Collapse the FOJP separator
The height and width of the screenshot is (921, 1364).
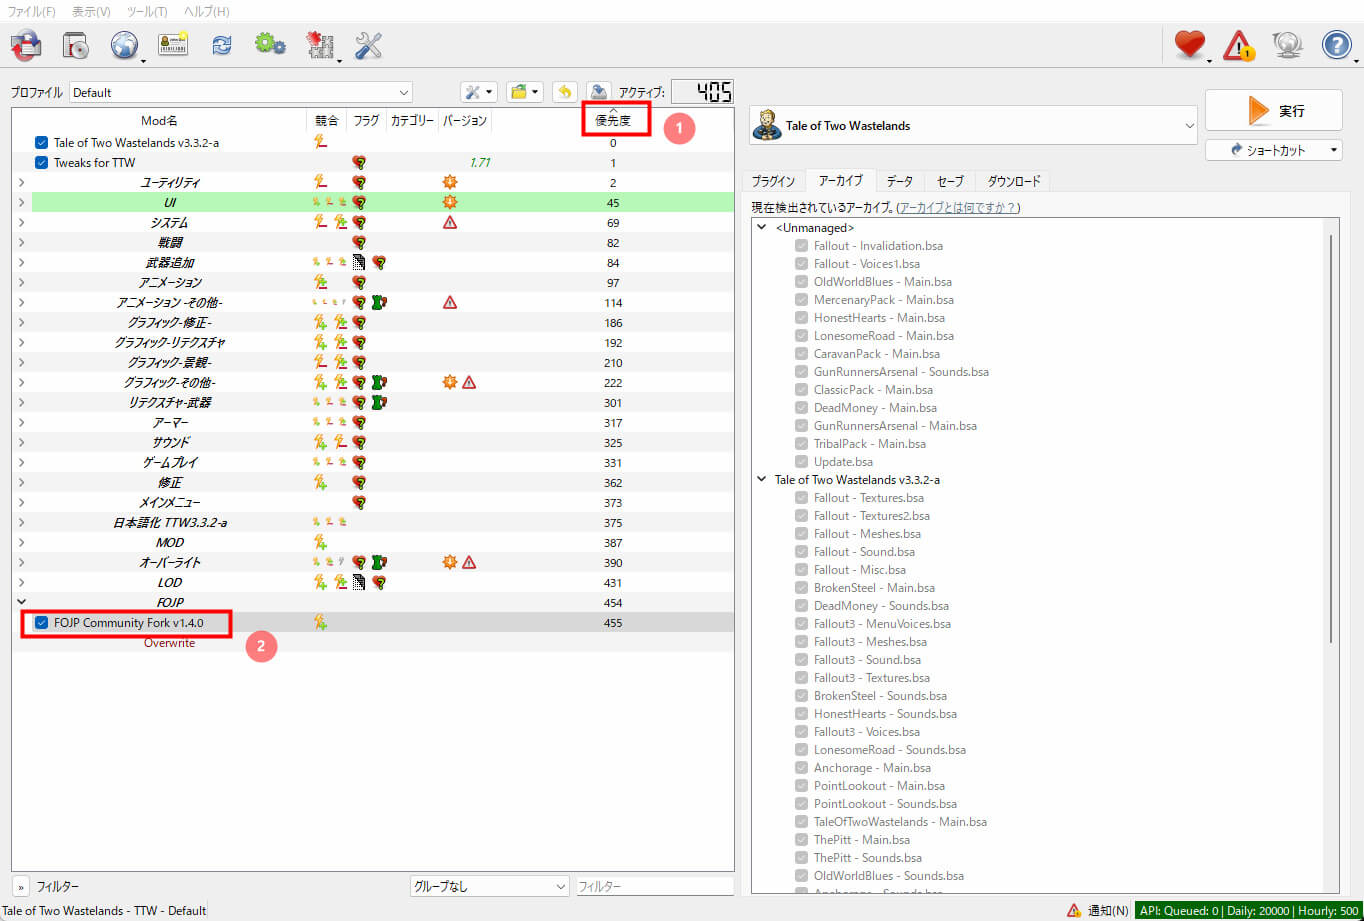(21, 603)
